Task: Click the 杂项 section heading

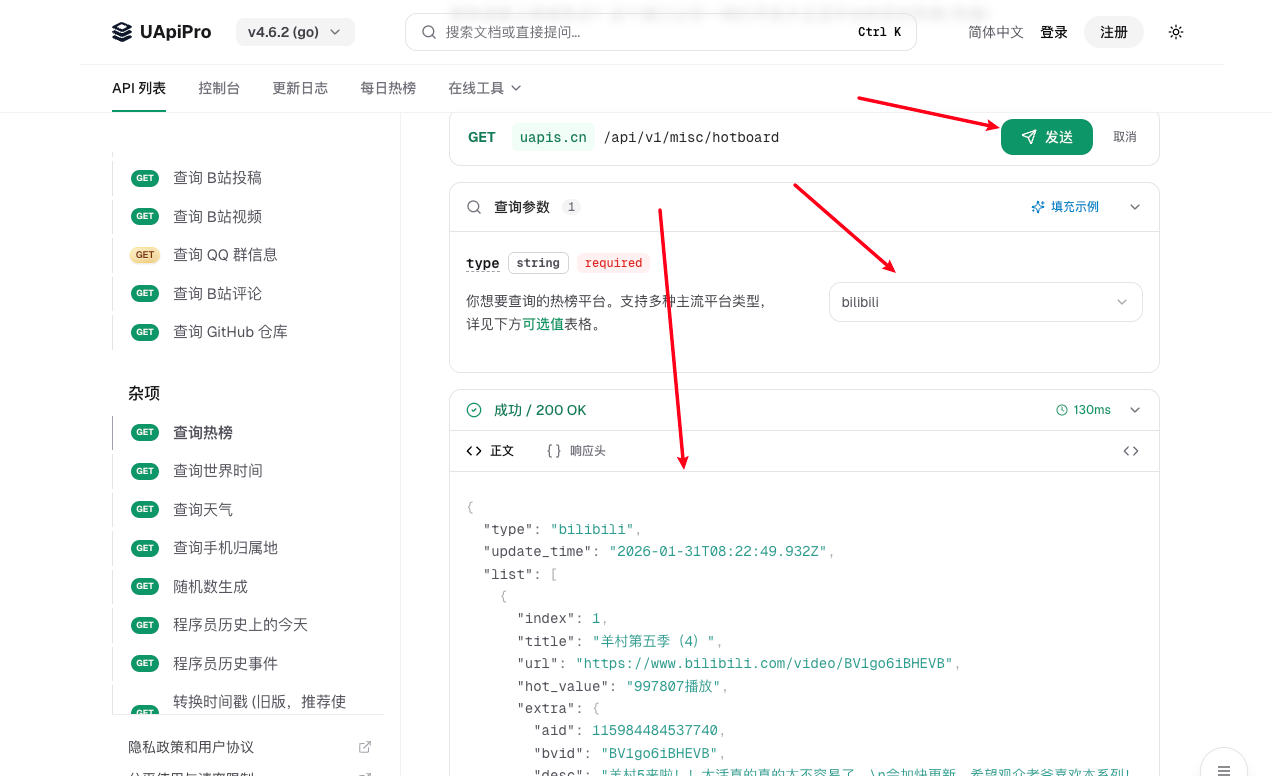Action: click(144, 393)
